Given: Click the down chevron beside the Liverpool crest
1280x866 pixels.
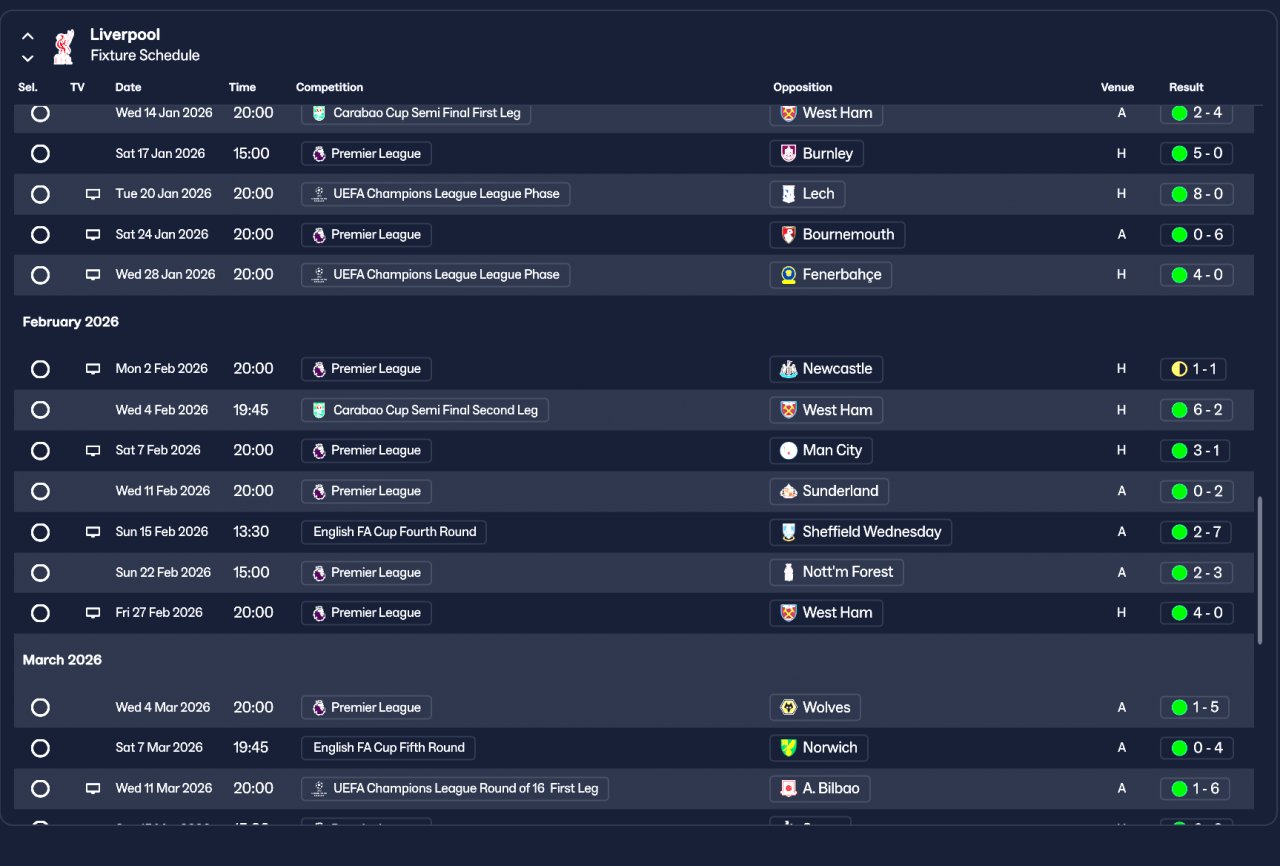Looking at the screenshot, I should (28, 58).
